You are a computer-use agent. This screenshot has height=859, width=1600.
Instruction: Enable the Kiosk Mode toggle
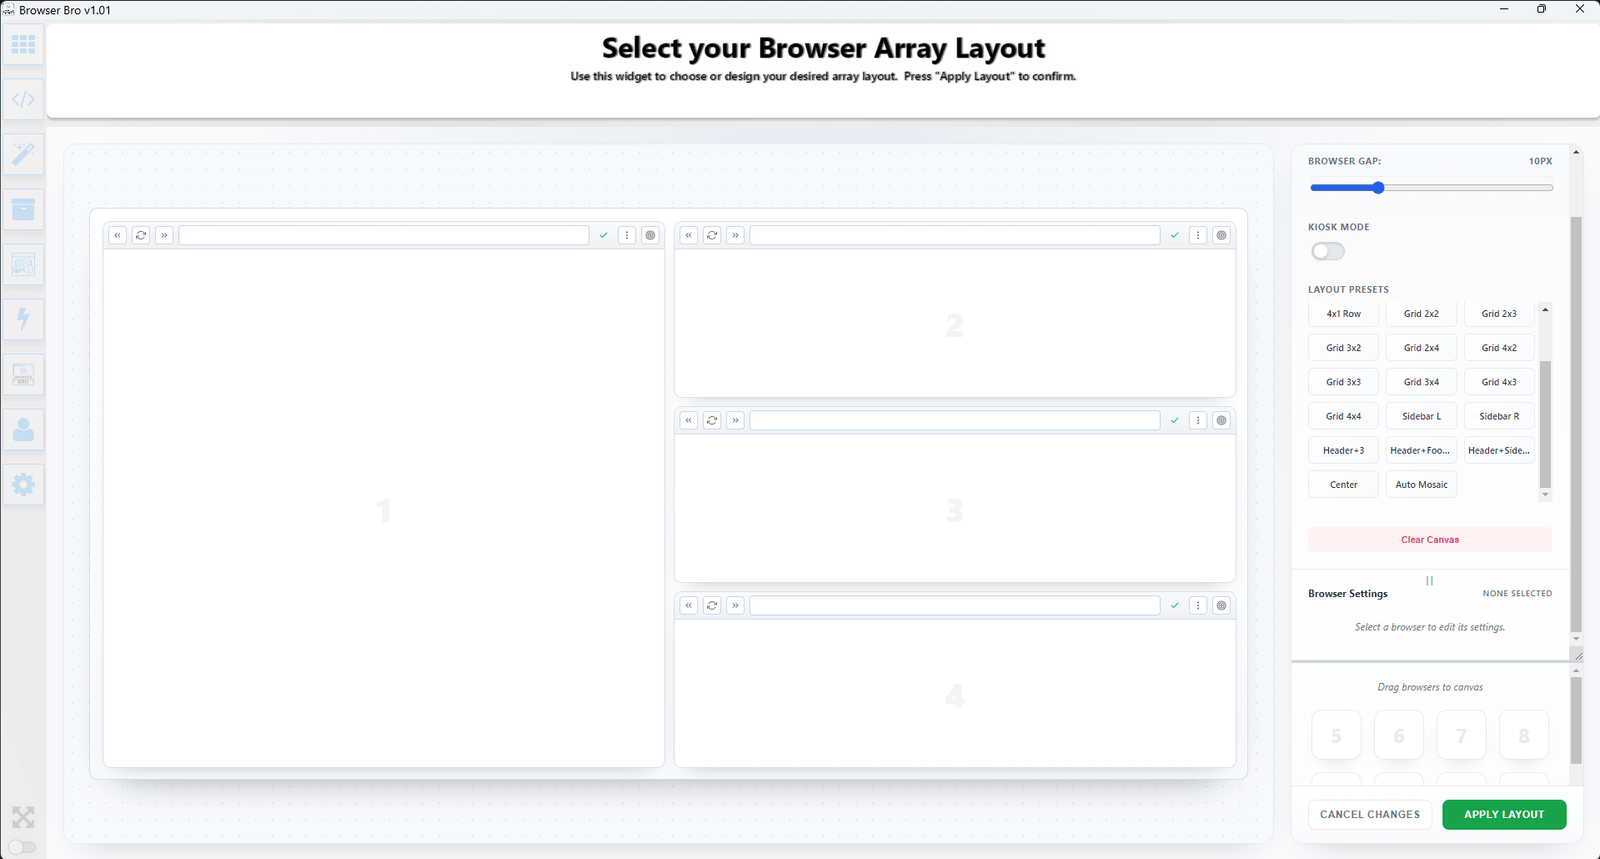(1328, 251)
